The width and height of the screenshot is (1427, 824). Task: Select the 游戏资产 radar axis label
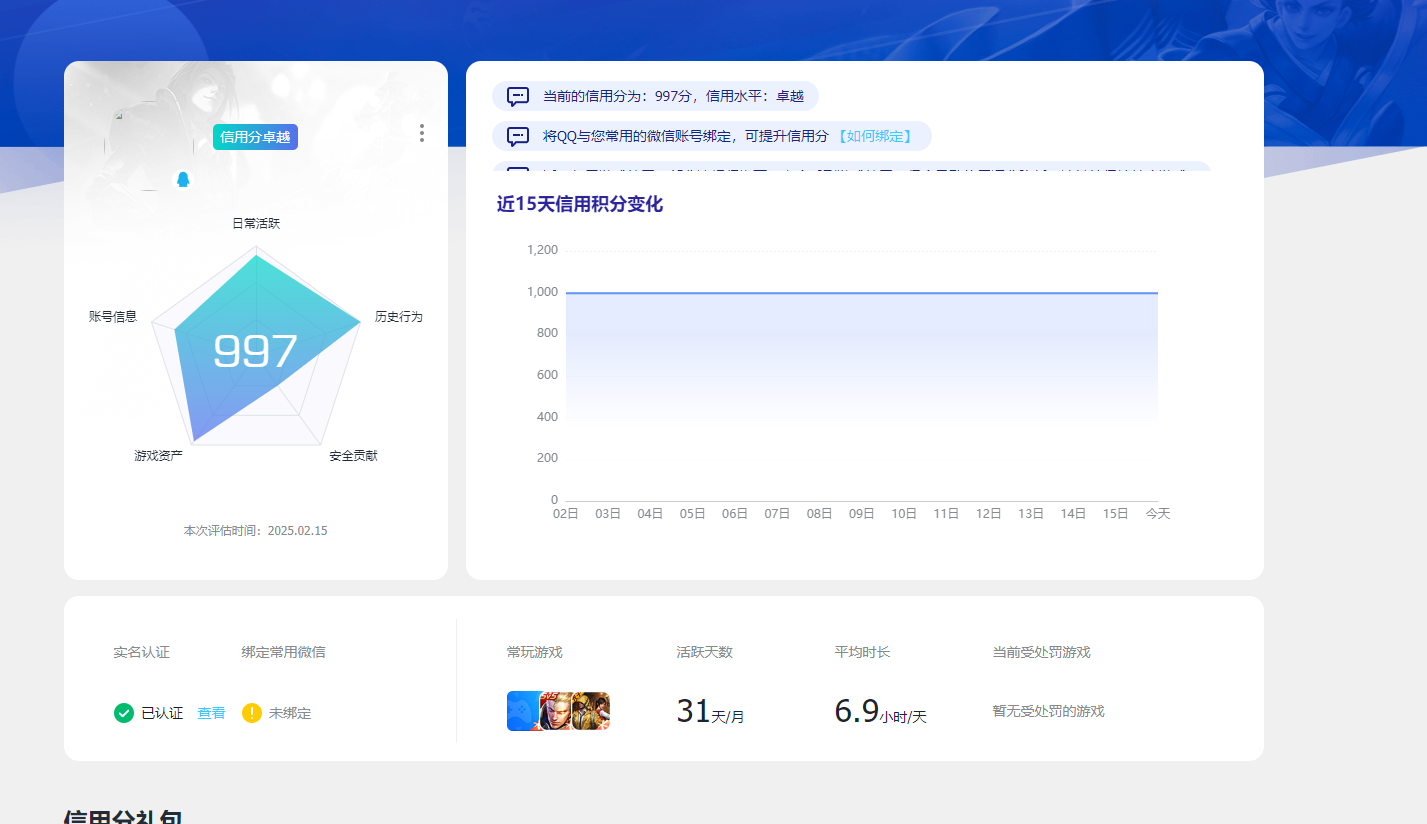click(x=159, y=455)
